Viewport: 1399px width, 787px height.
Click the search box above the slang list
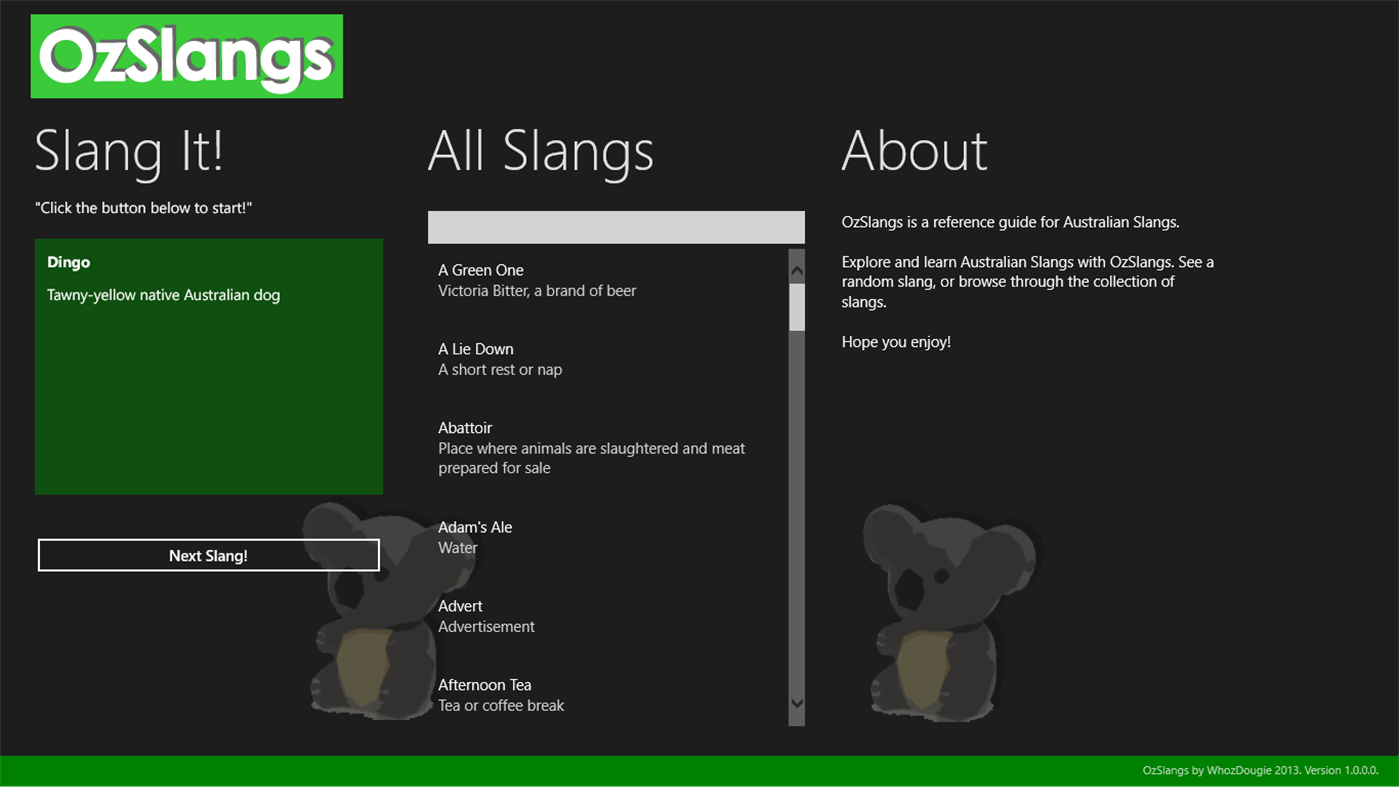616,226
